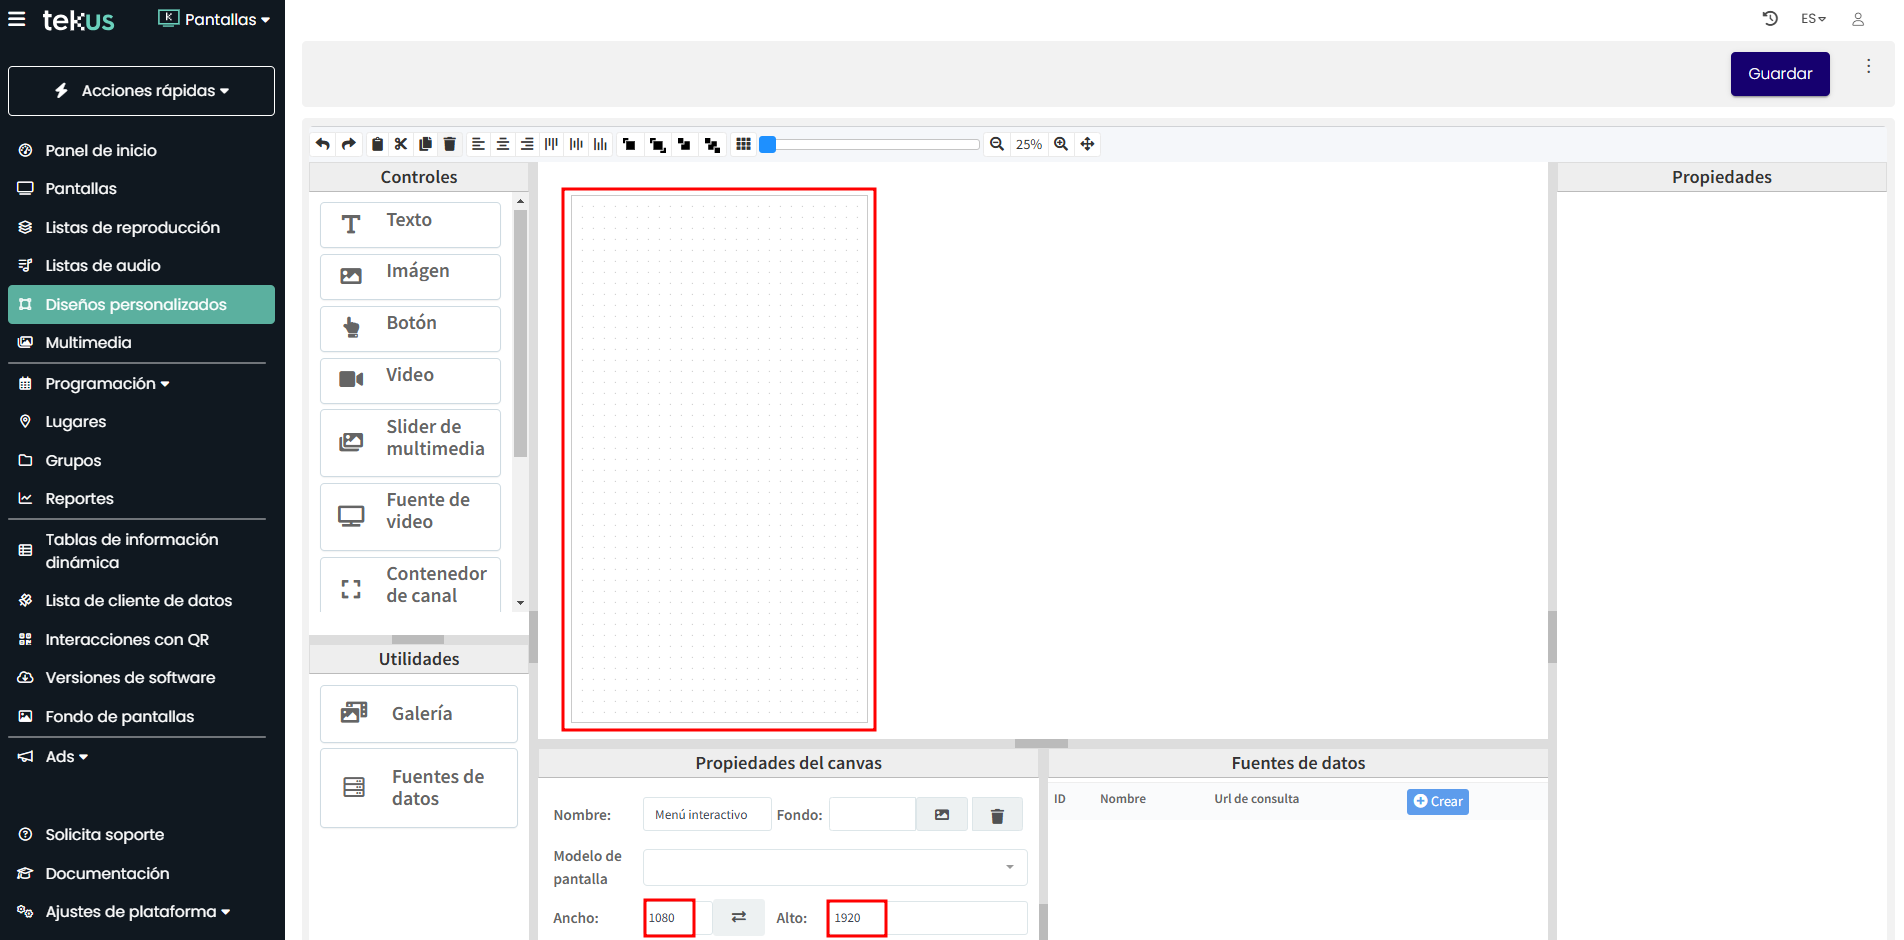Click the move/pan arrows icon

[1087, 144]
